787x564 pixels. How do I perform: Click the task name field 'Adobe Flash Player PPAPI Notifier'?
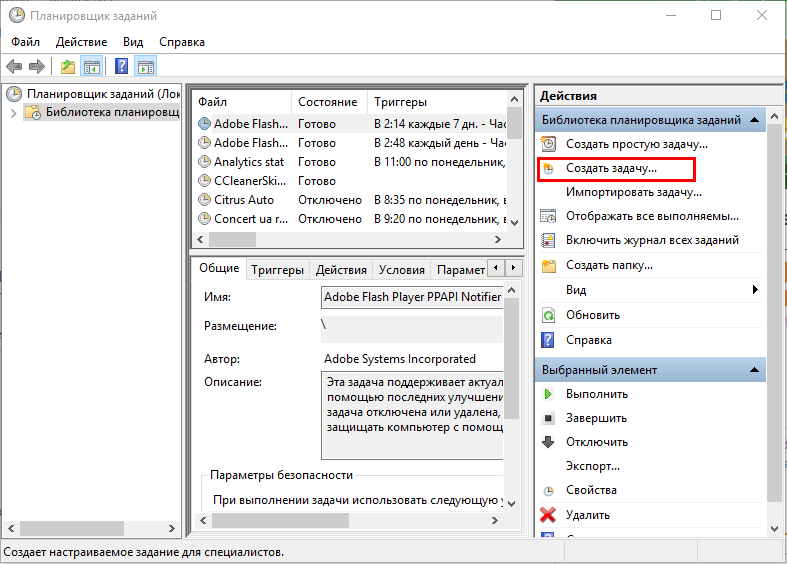coord(412,297)
